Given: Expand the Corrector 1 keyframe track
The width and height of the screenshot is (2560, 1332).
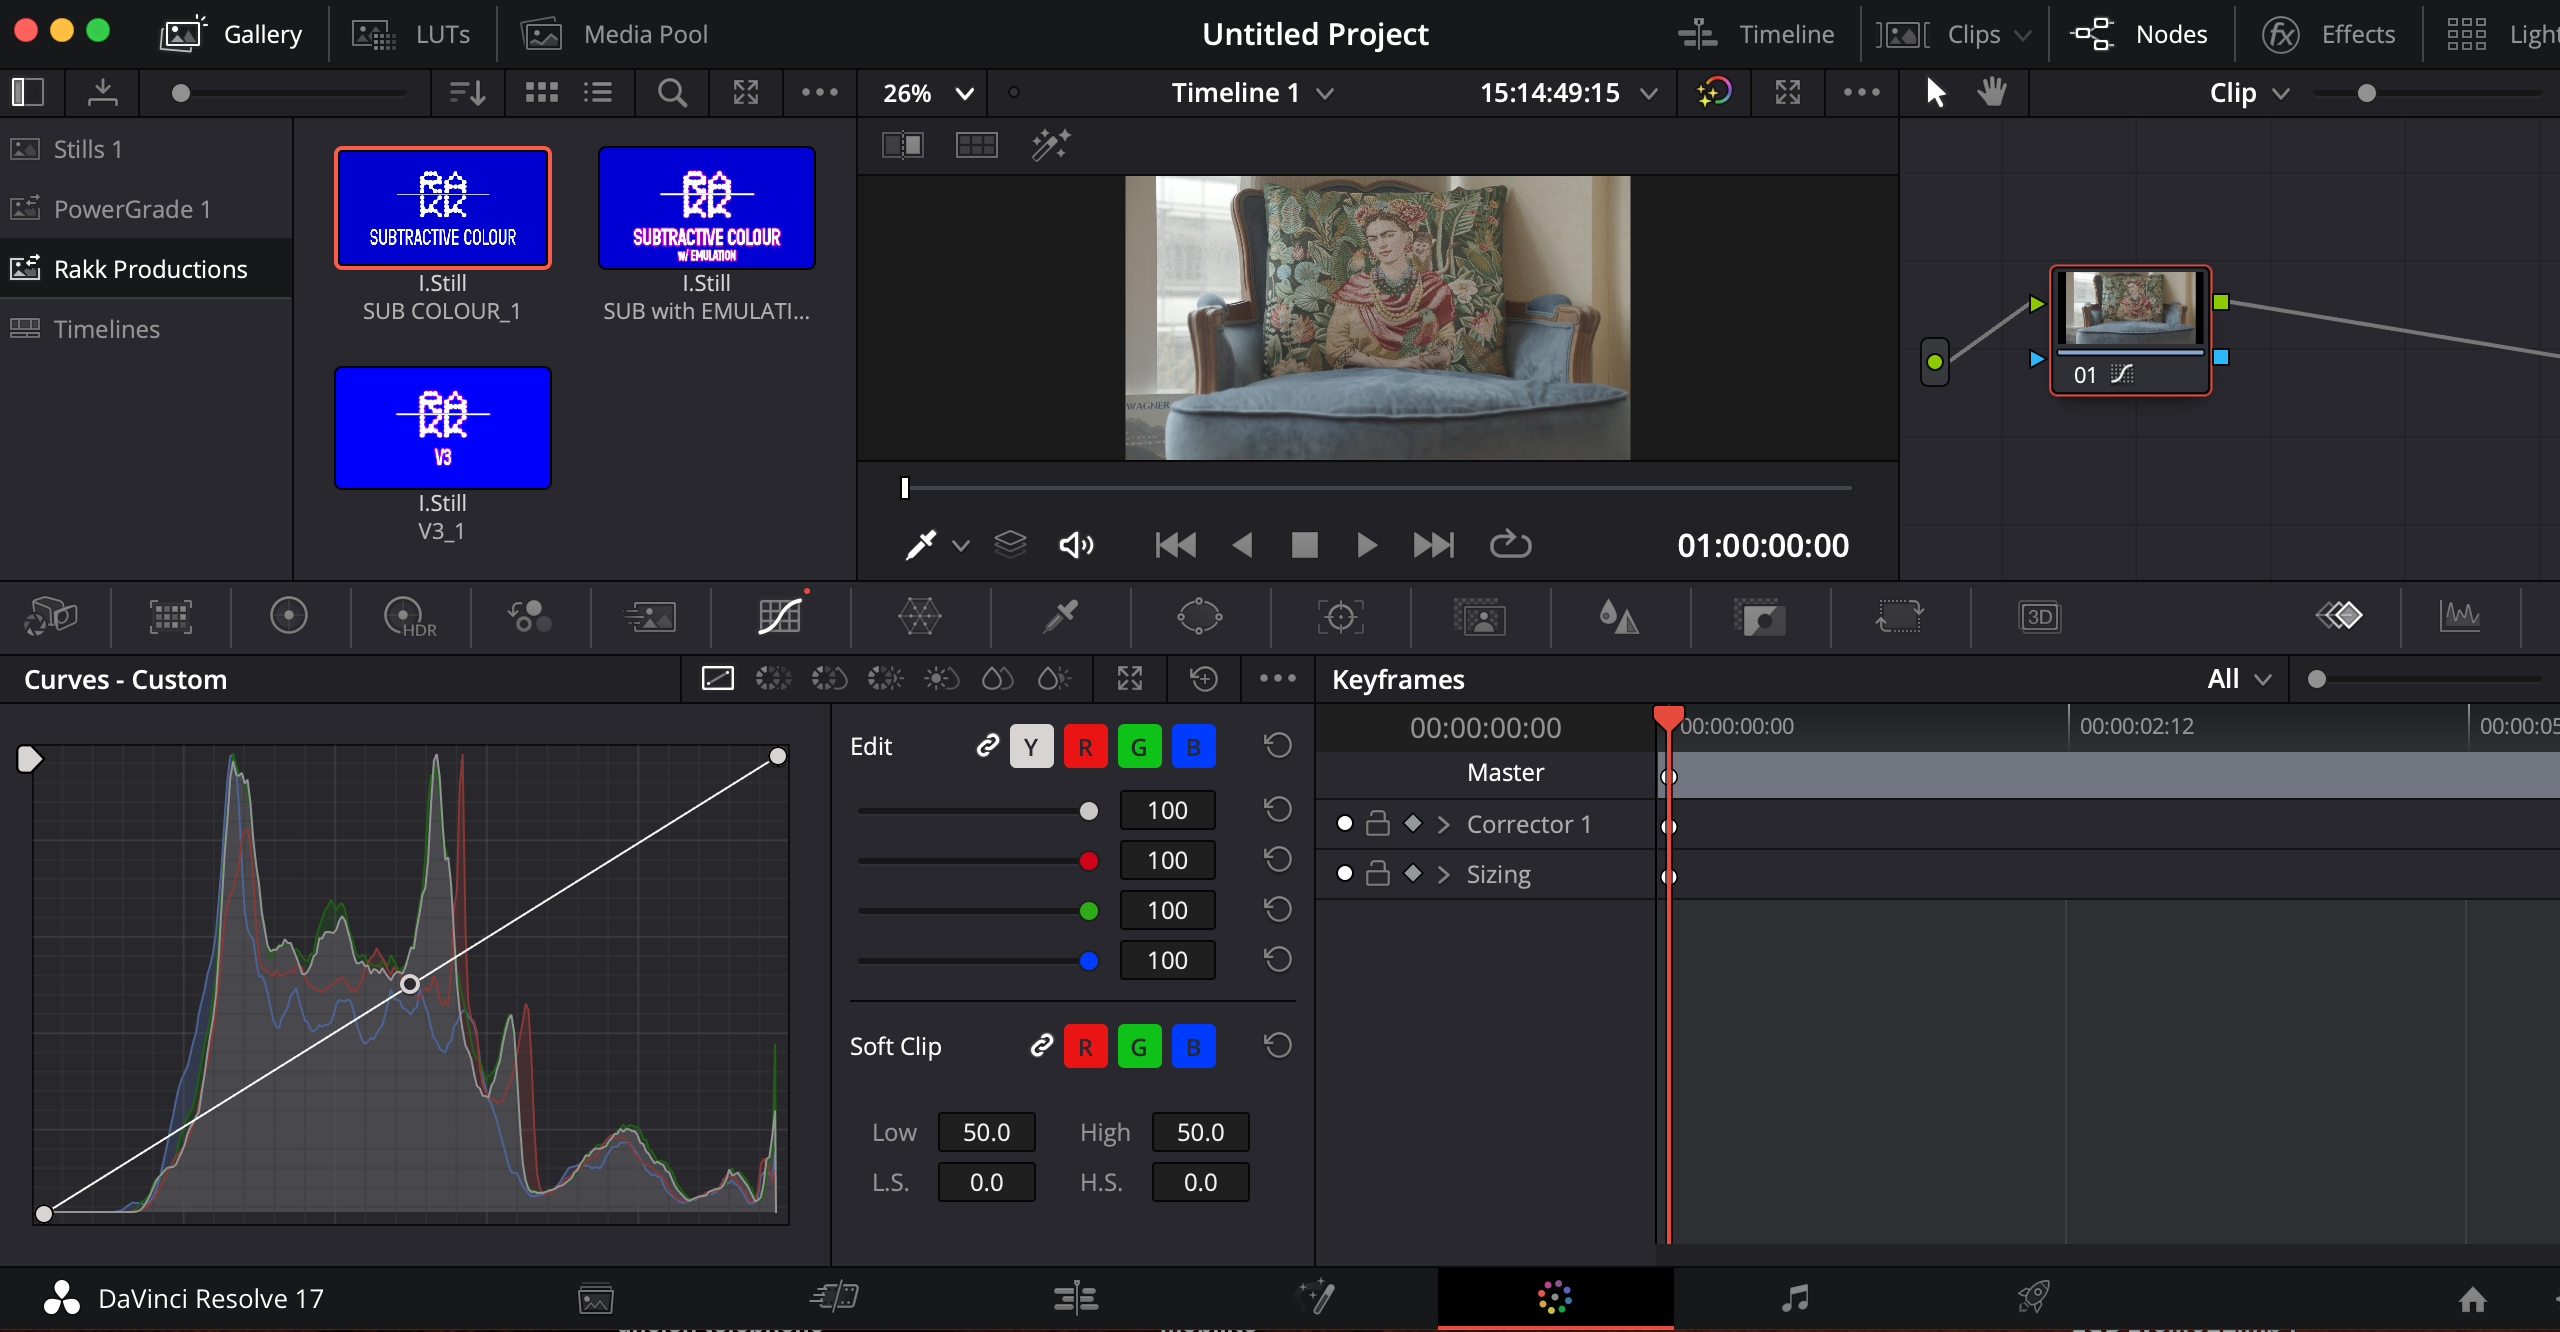Looking at the screenshot, I should 1443,824.
